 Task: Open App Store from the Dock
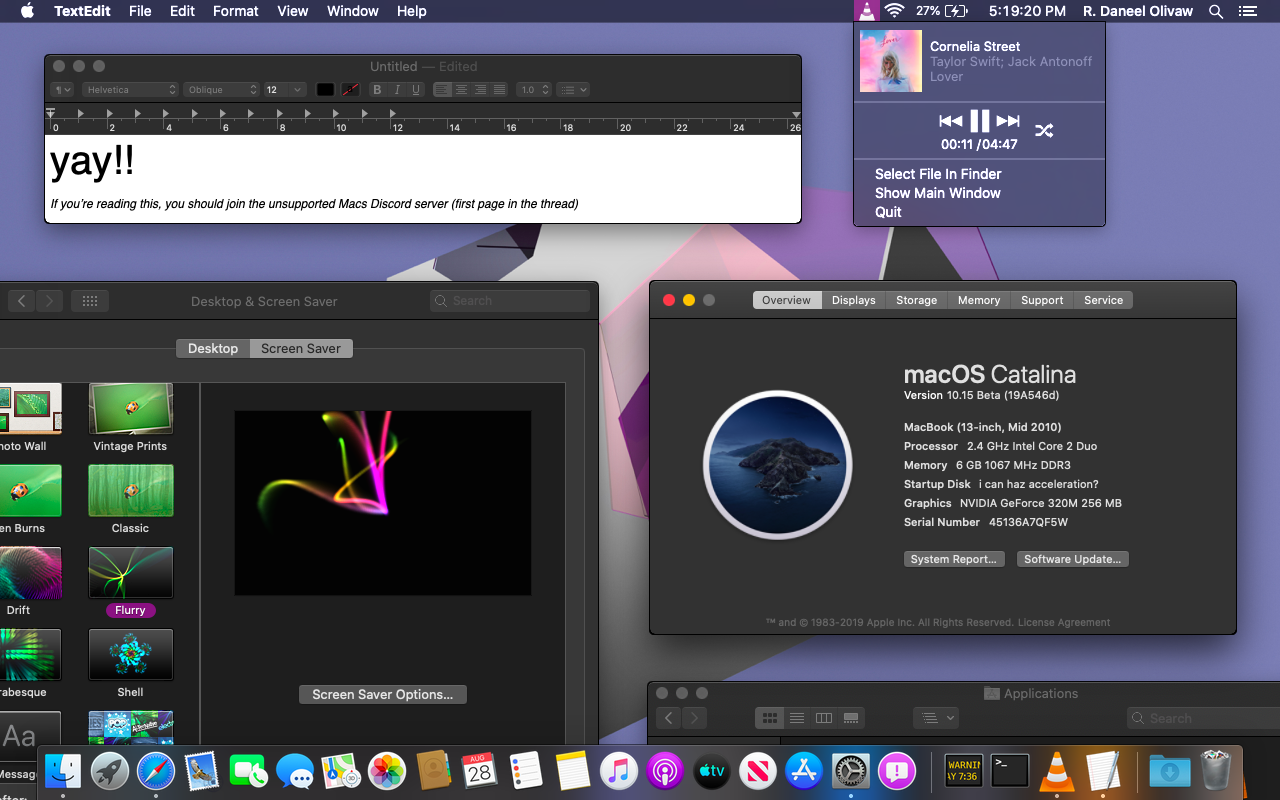coord(804,770)
